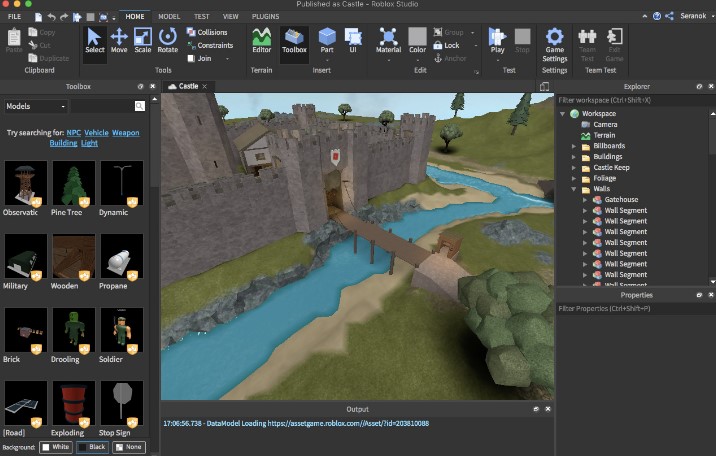Open the Material picker
Image resolution: width=716 pixels, height=456 pixels.
pos(388,41)
